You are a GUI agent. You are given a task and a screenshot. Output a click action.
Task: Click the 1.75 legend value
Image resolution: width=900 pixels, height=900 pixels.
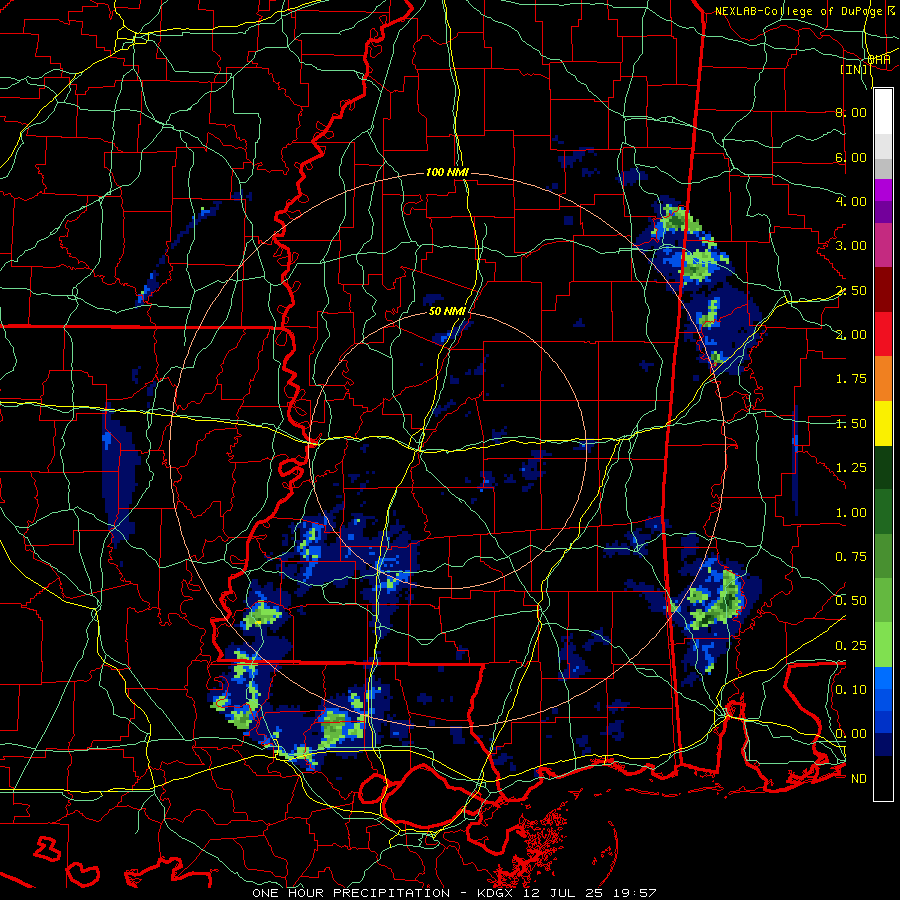[851, 379]
